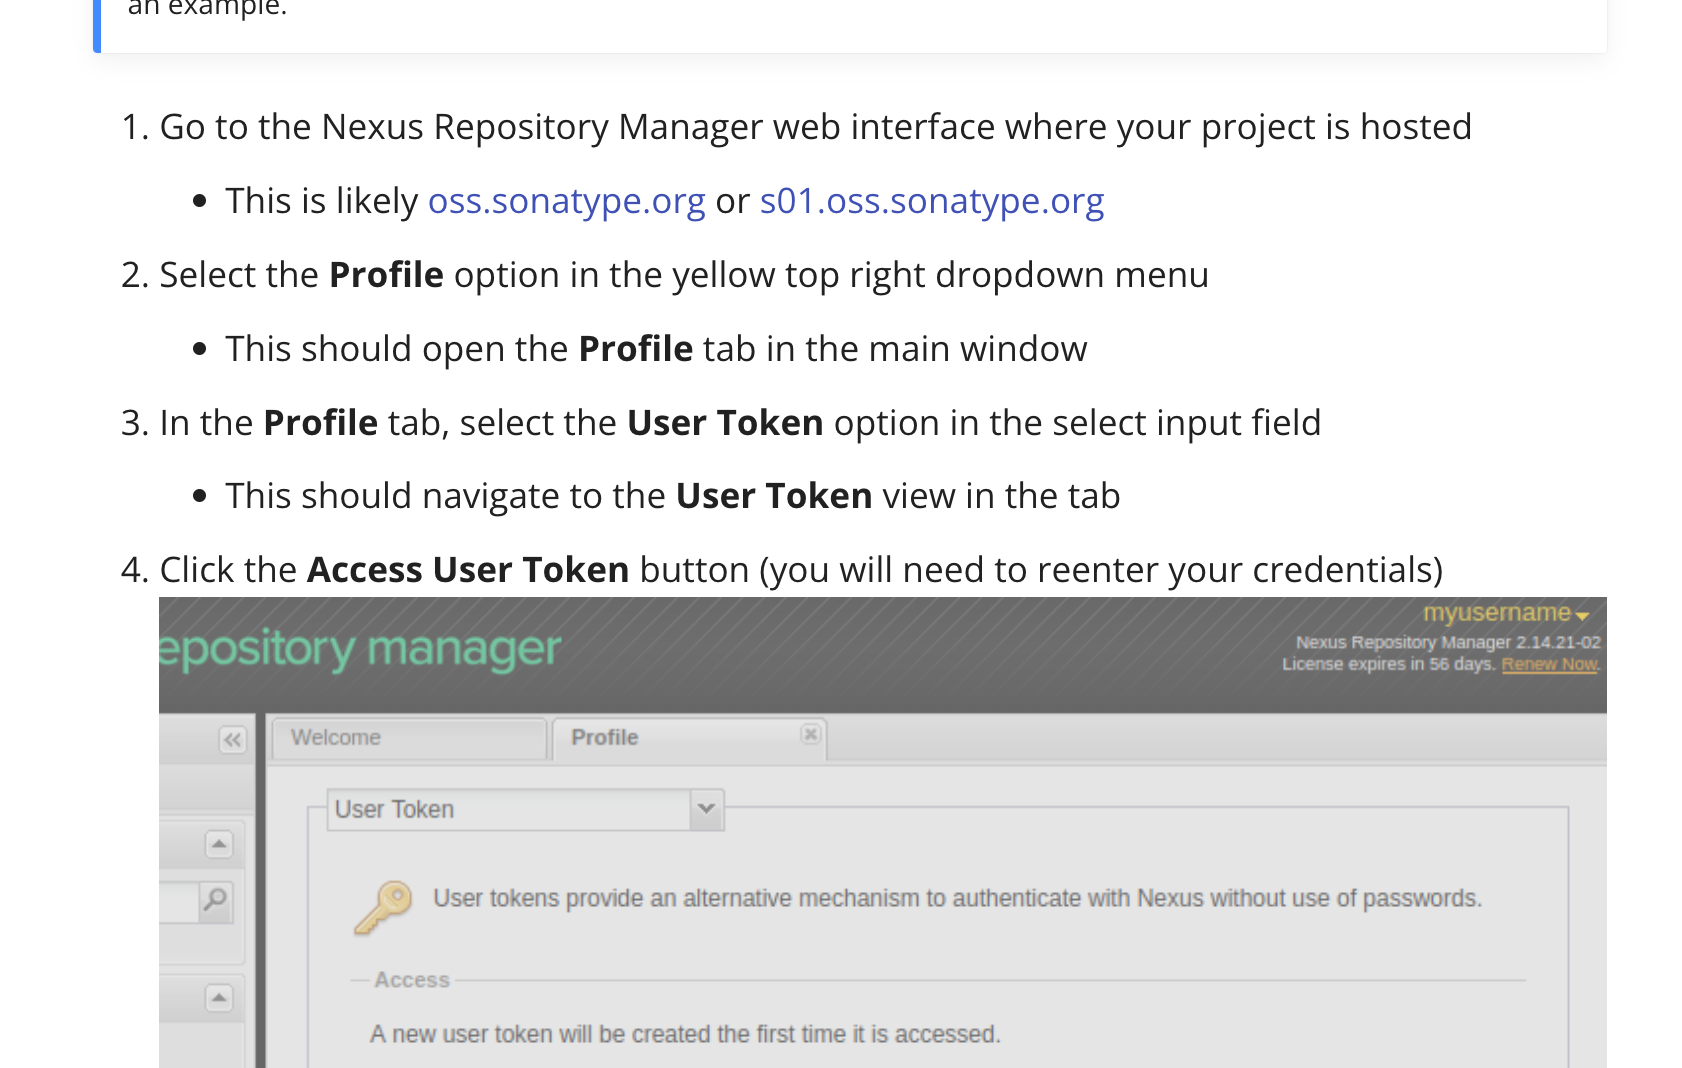Click the User Token combo box text area

(x=500, y=809)
